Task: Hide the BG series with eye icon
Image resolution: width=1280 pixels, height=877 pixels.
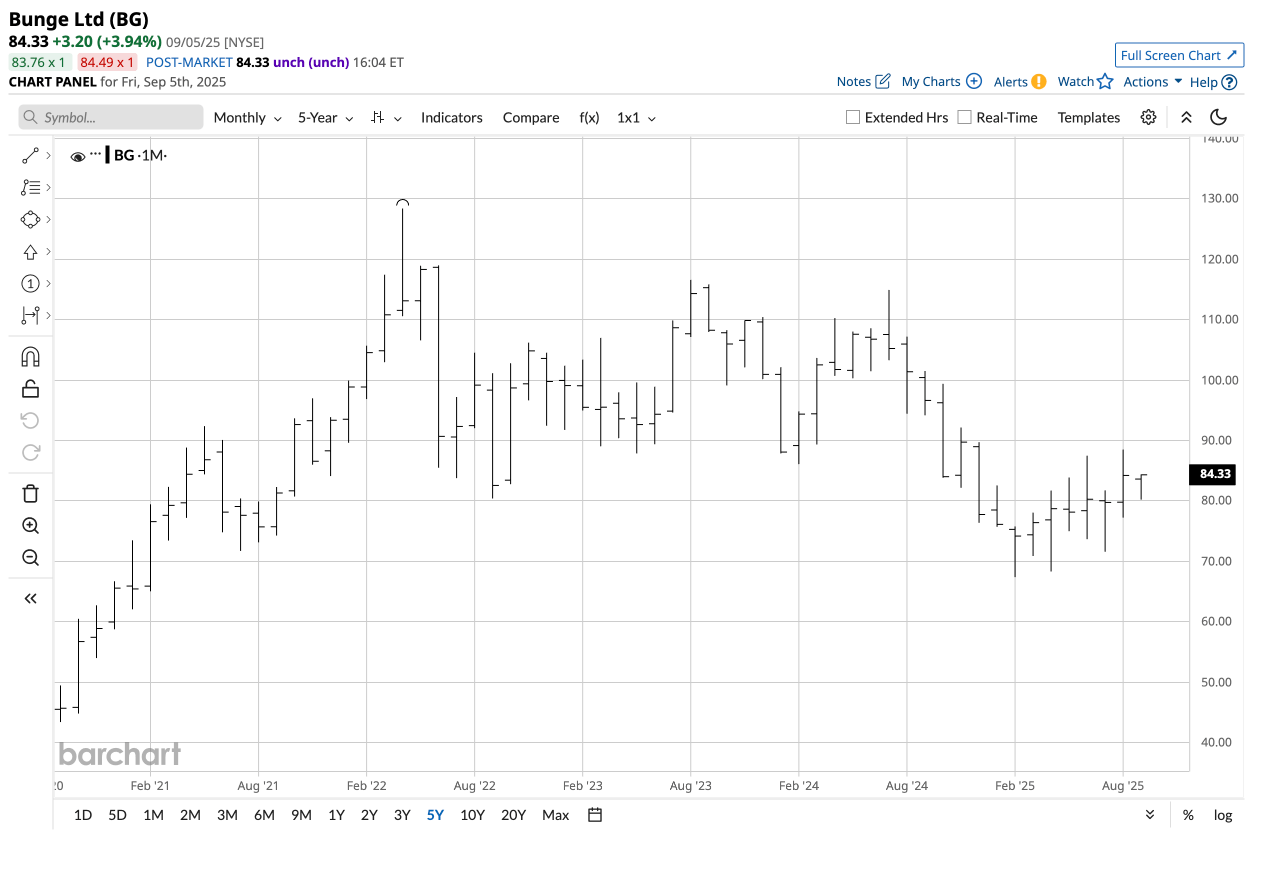Action: (77, 156)
